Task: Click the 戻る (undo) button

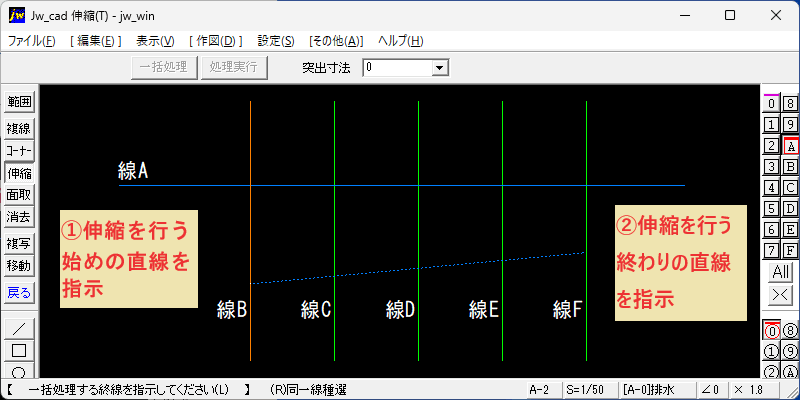Action: [x=19, y=293]
